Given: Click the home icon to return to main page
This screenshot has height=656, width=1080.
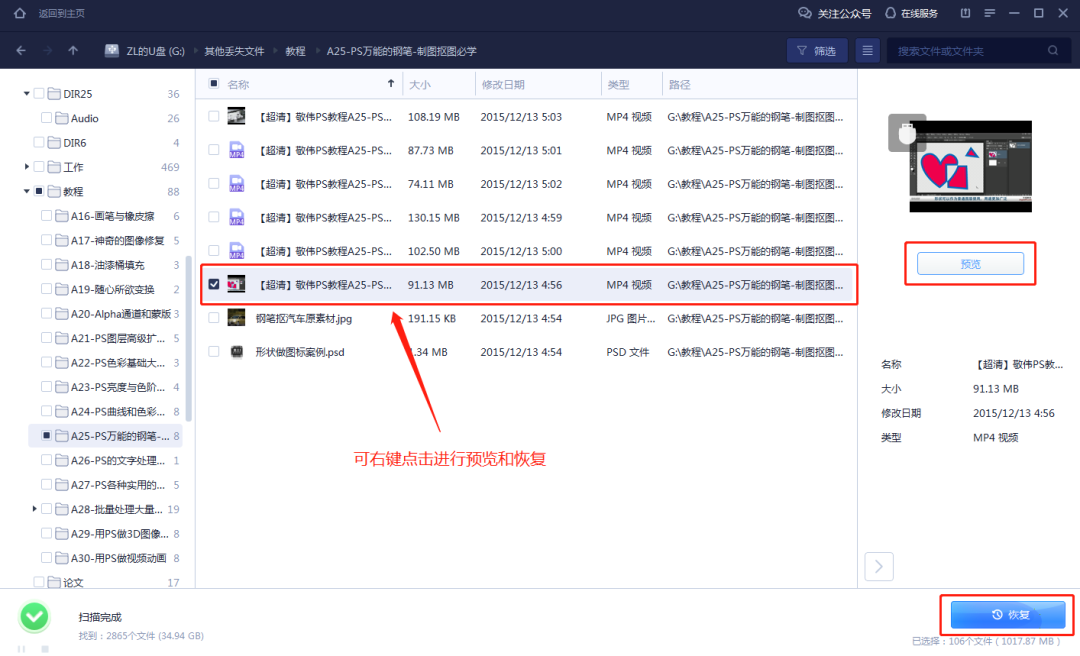Looking at the screenshot, I should (20, 13).
